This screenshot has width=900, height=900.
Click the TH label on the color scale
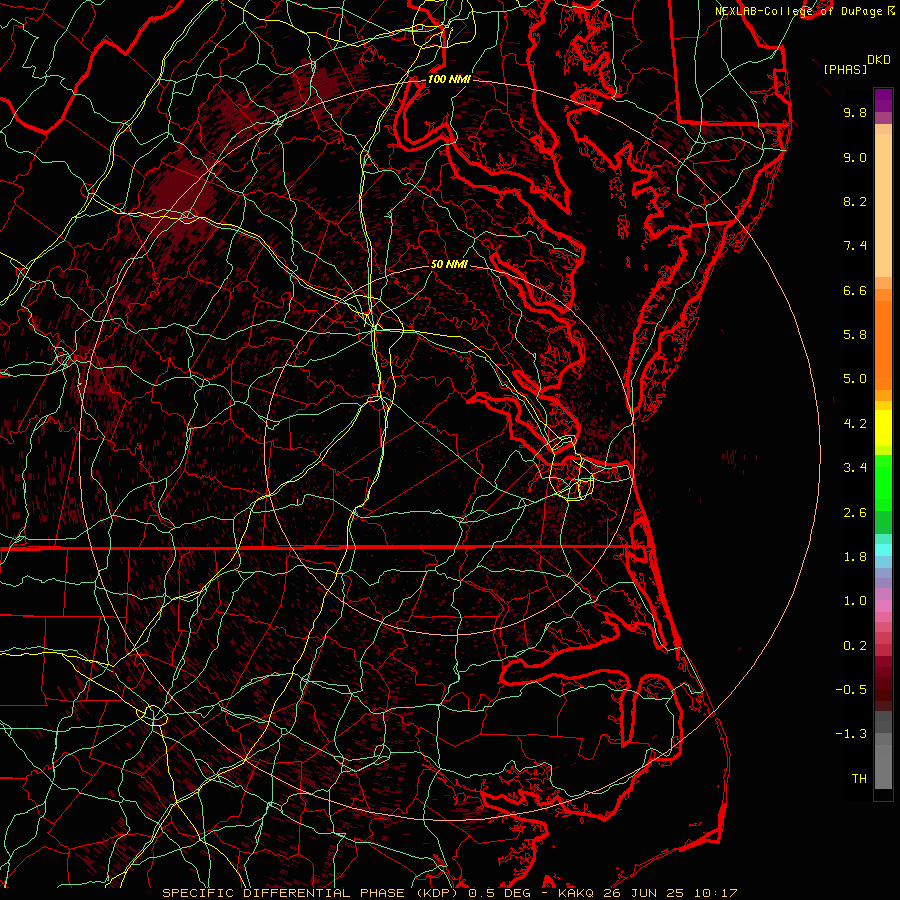click(859, 779)
